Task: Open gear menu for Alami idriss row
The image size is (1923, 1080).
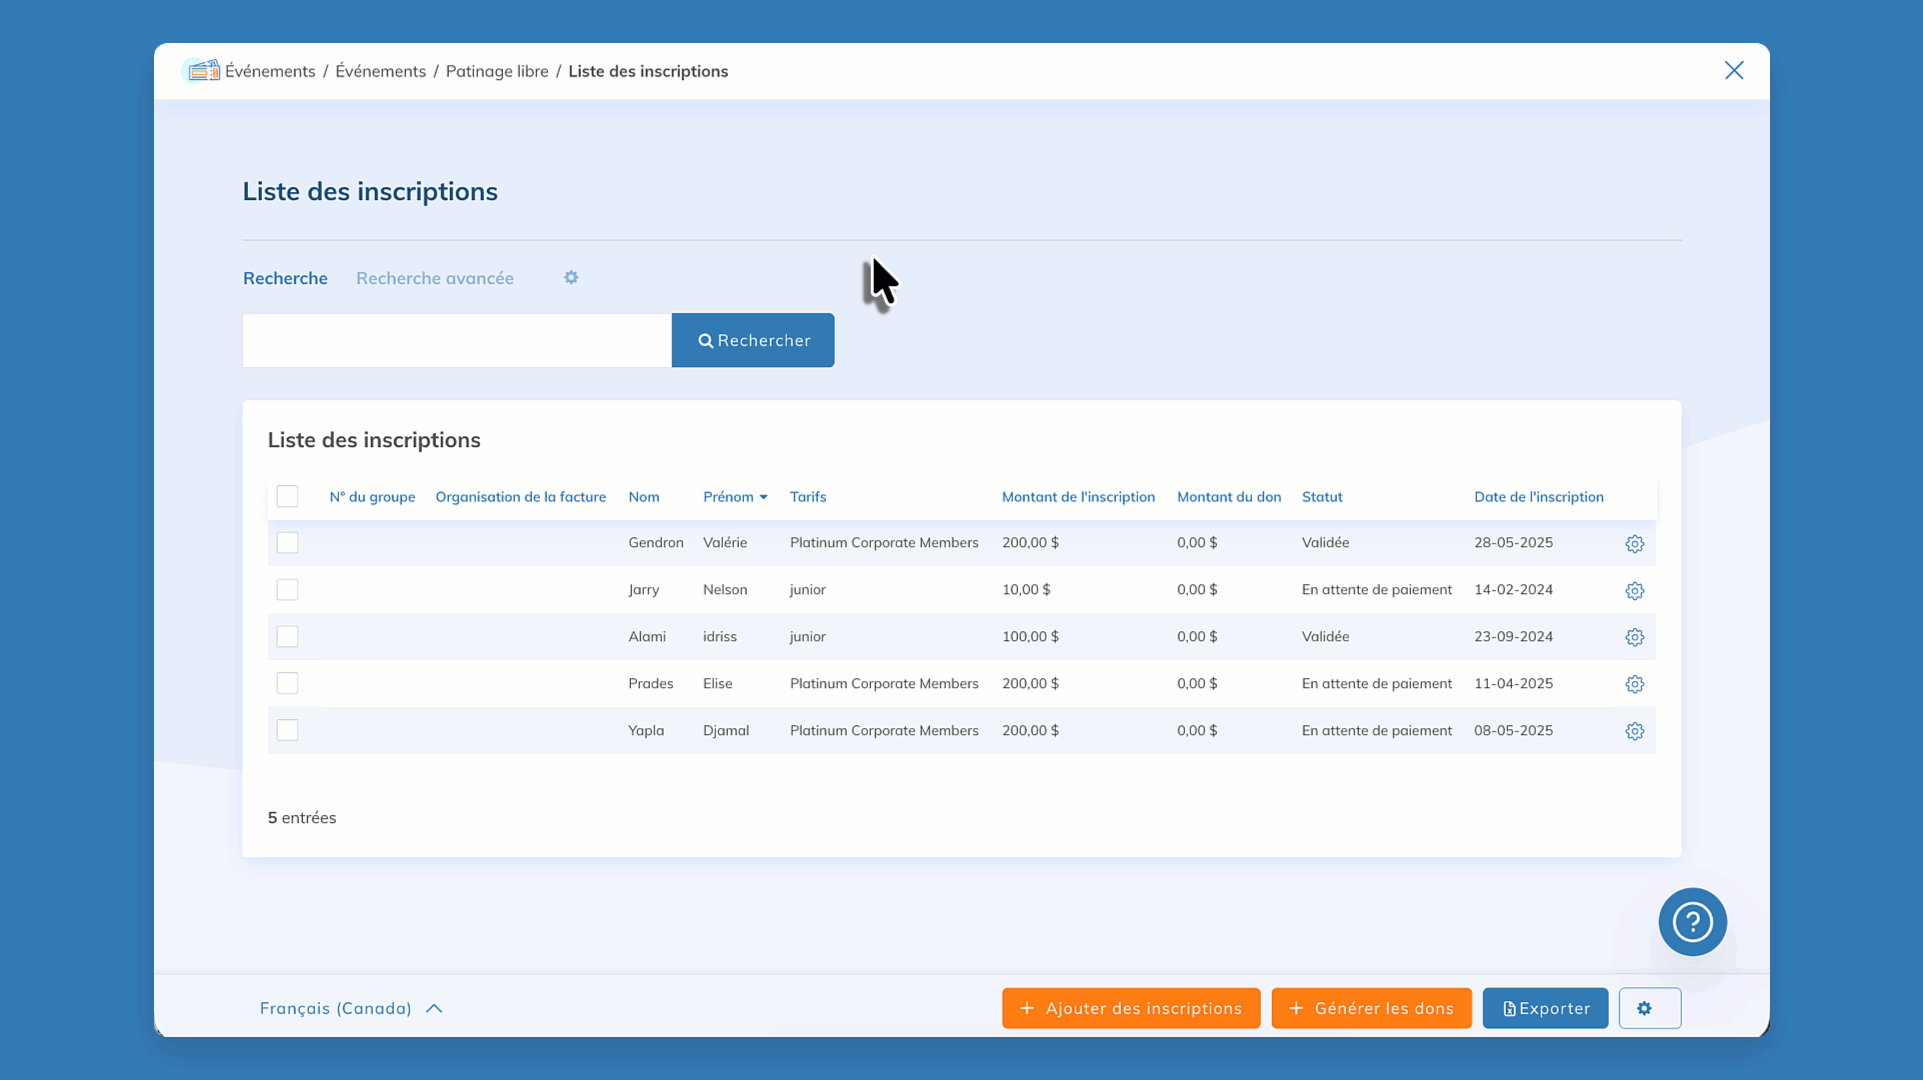Action: click(1634, 638)
